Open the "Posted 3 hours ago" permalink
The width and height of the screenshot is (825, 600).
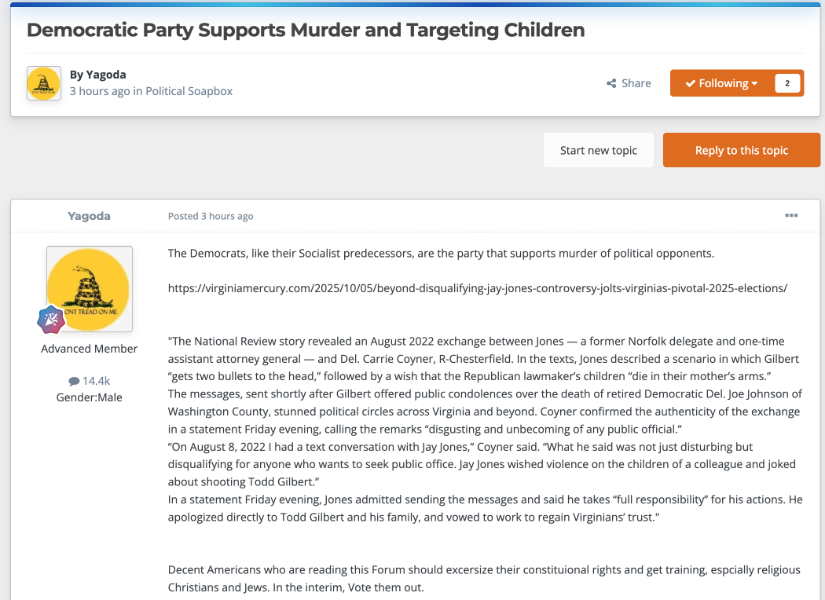point(210,216)
